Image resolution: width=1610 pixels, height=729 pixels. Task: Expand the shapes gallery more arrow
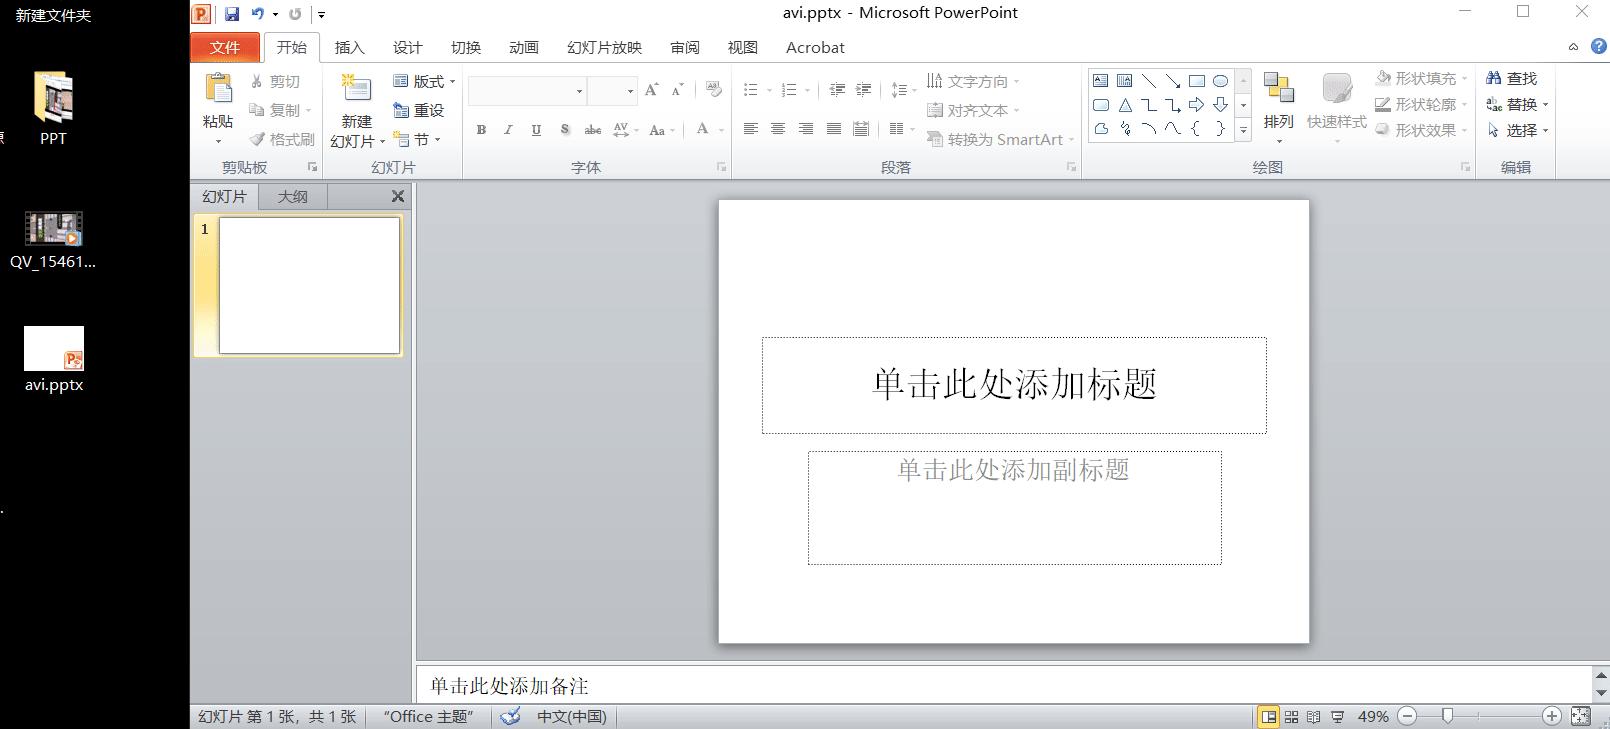tap(1243, 130)
